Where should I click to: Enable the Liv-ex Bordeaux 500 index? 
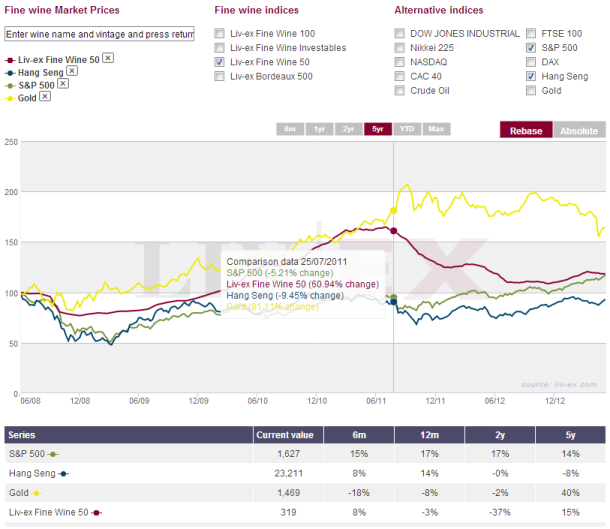pyautogui.click(x=219, y=76)
